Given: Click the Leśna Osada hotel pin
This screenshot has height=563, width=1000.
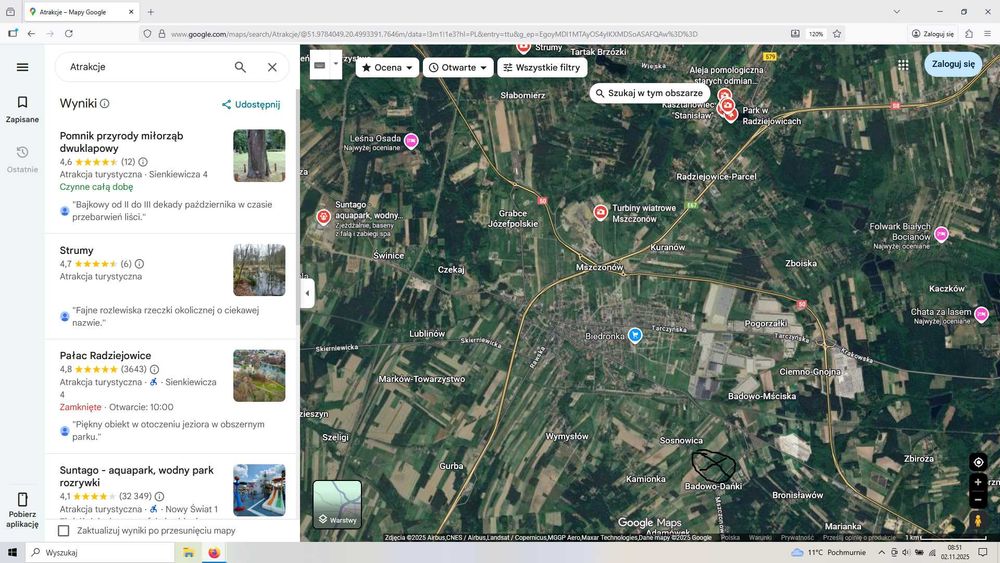Looking at the screenshot, I should pyautogui.click(x=411, y=141).
